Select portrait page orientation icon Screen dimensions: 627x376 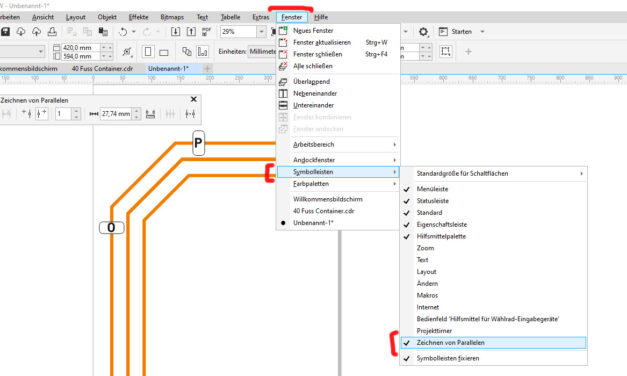pos(148,52)
